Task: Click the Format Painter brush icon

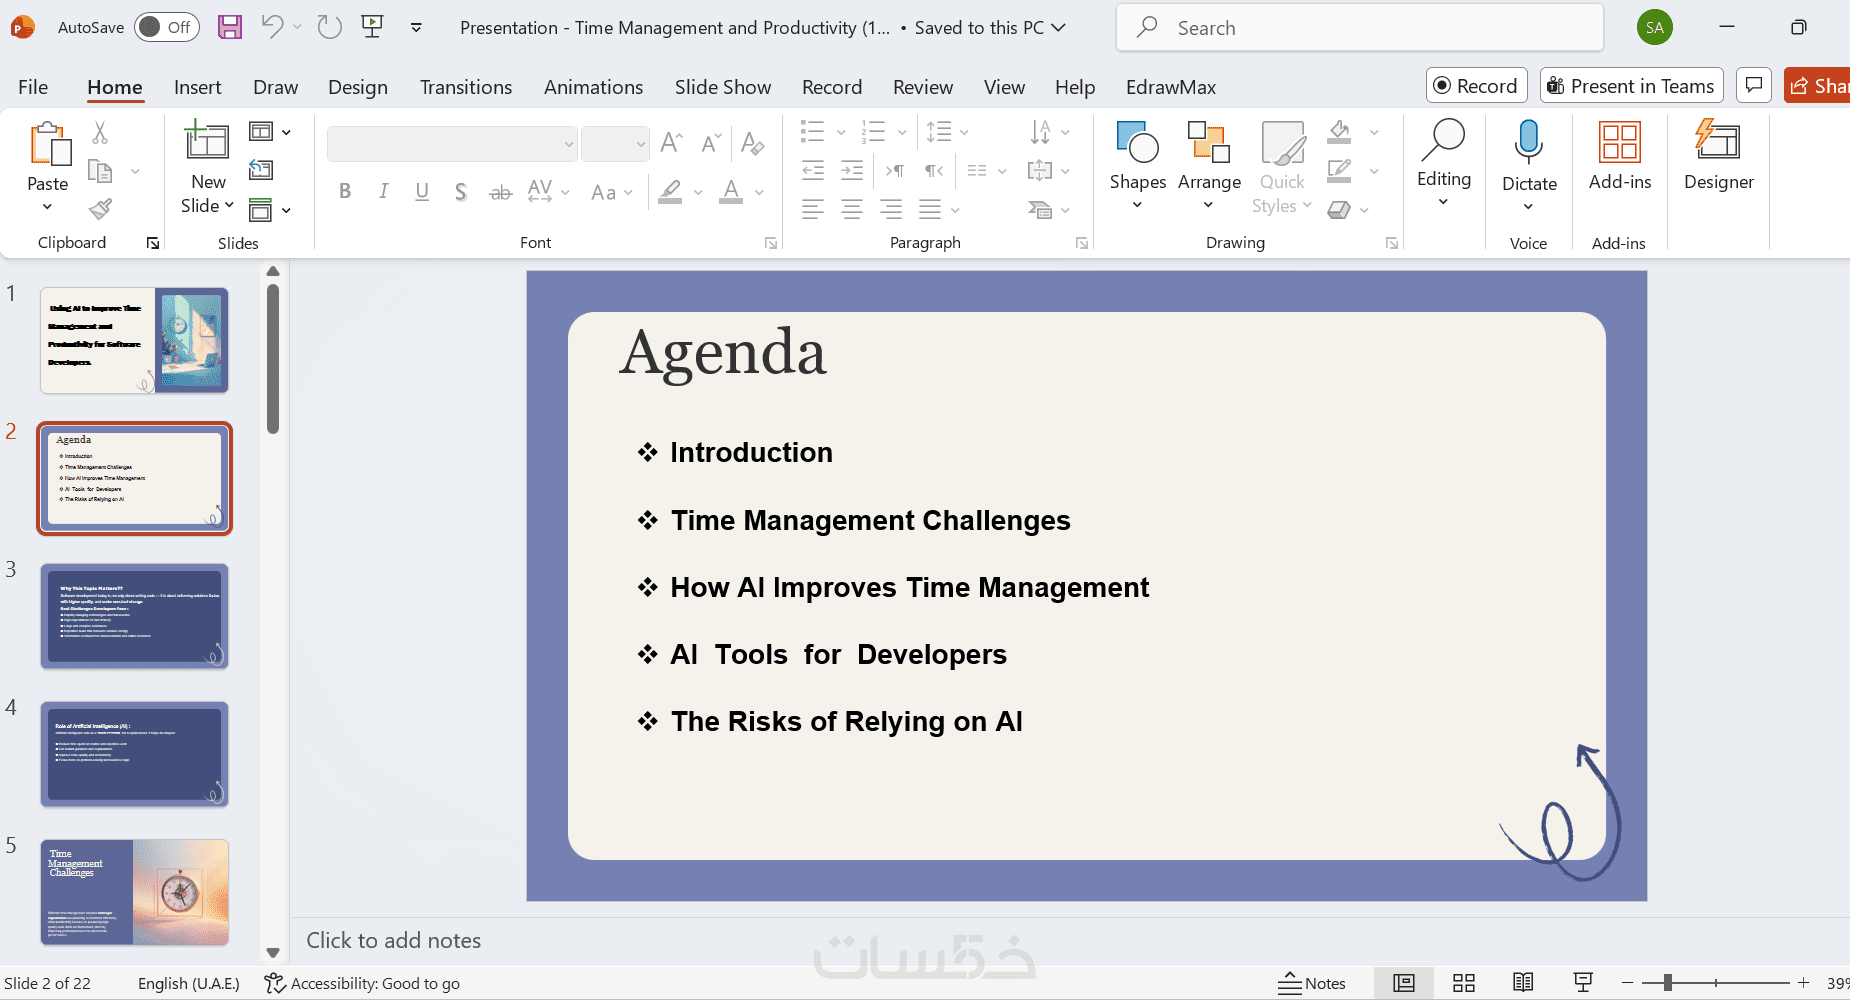Action: click(x=100, y=209)
